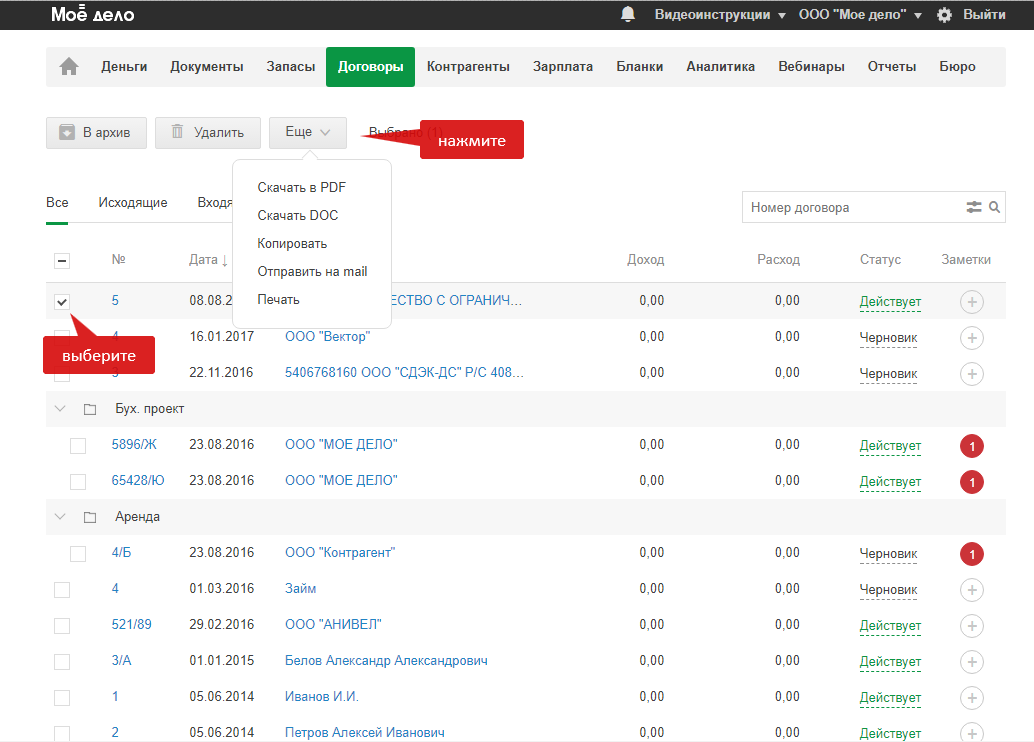Viewport: 1034px width, 742px height.
Task: Focus the Номер договора search field
Action: click(x=850, y=208)
